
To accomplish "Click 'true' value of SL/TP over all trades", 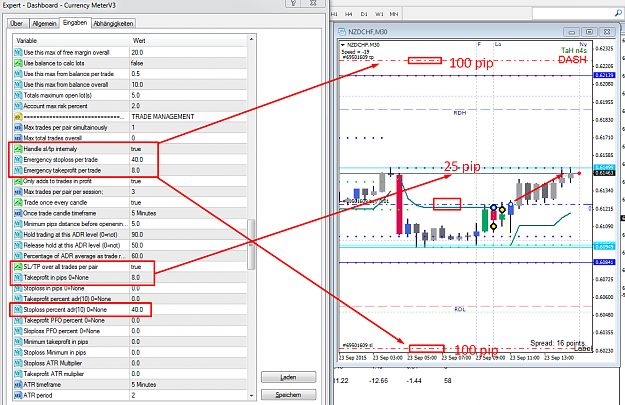I will [x=136, y=267].
